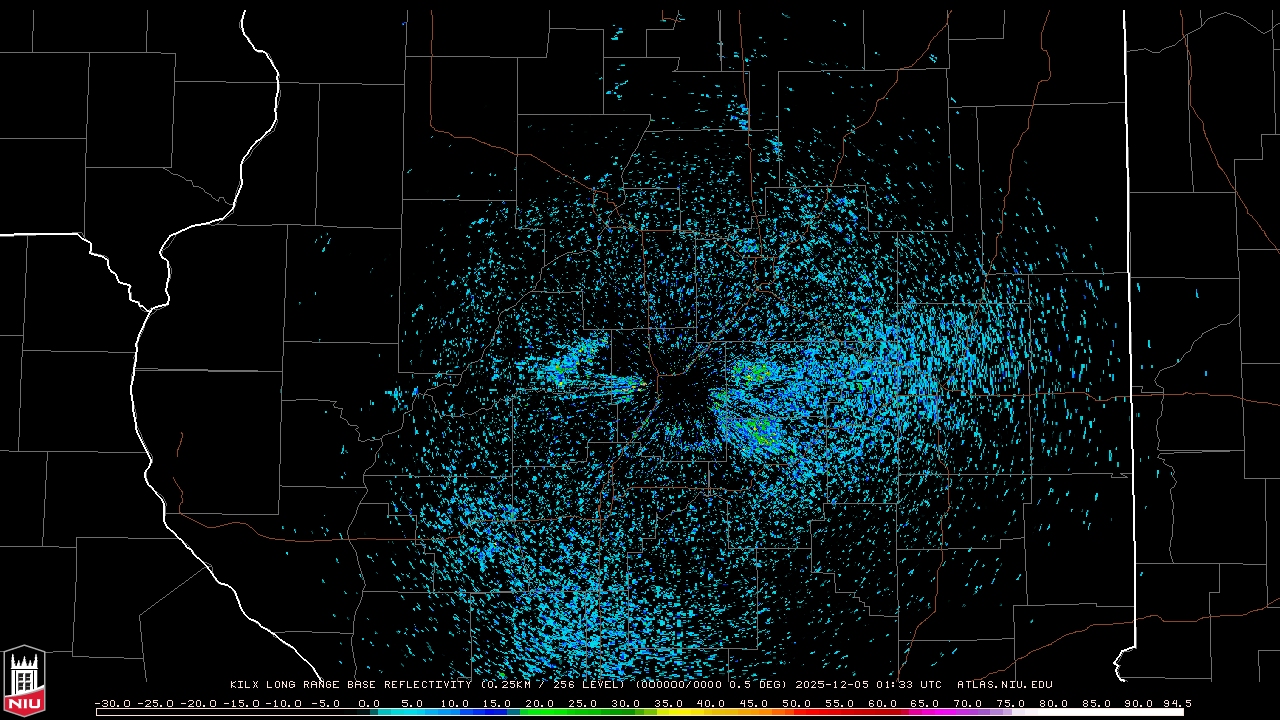Click the ATLAS.NIU.EDU text
The image size is (1280, 720).
click(x=1005, y=685)
